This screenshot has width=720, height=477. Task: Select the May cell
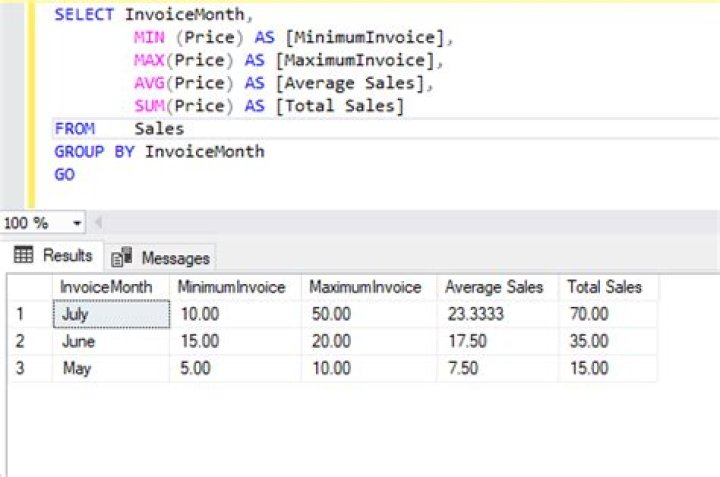point(111,368)
